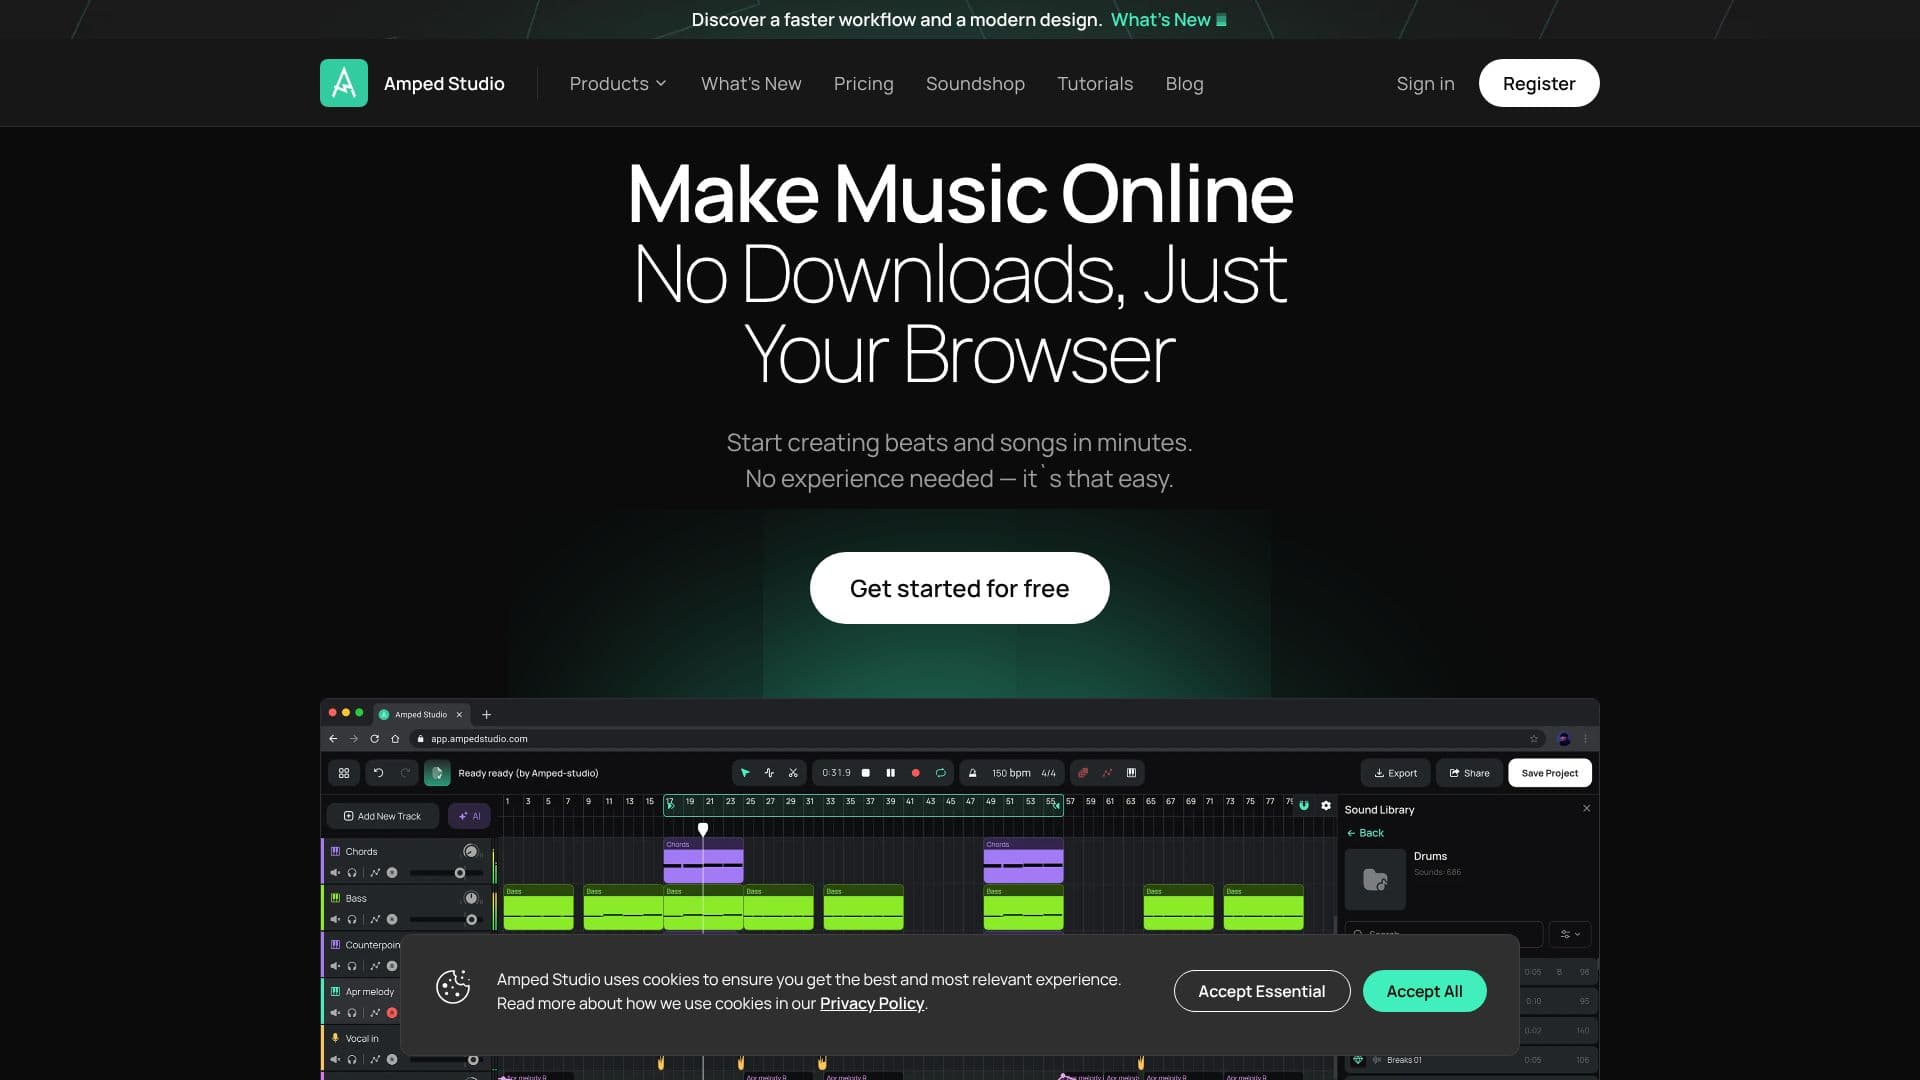1920x1080 pixels.
Task: Open the timeline settings gear icon
Action: point(1326,805)
